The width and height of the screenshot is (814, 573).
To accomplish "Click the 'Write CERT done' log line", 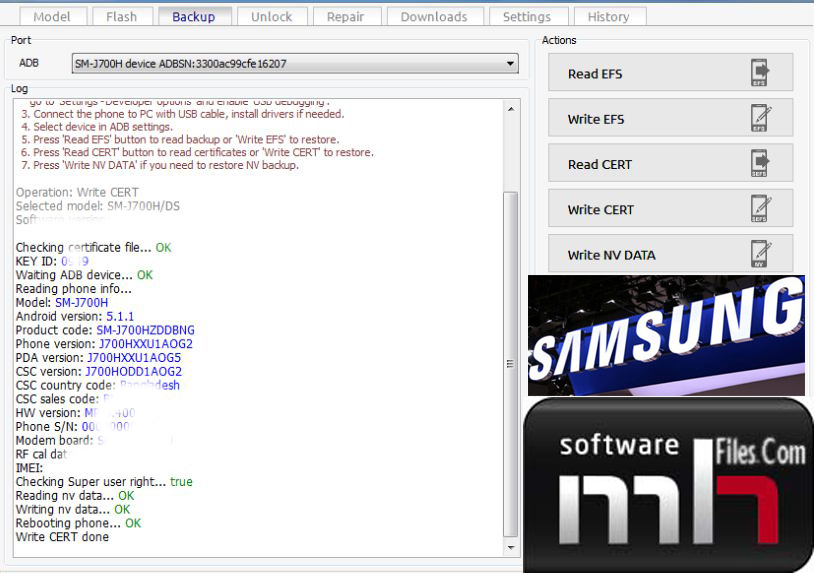I will (62, 537).
